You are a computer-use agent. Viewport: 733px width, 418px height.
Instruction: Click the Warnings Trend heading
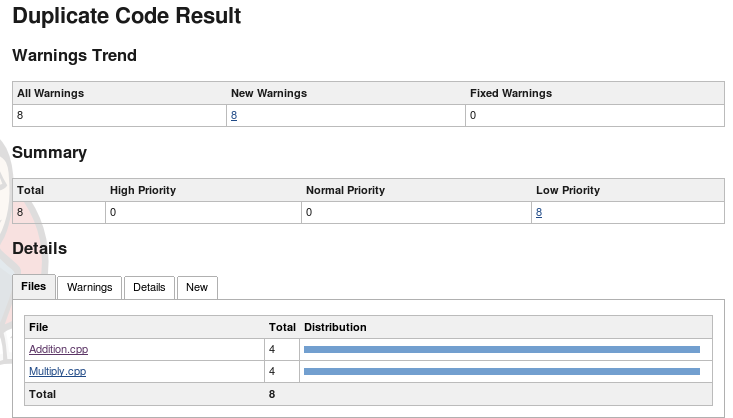74,56
